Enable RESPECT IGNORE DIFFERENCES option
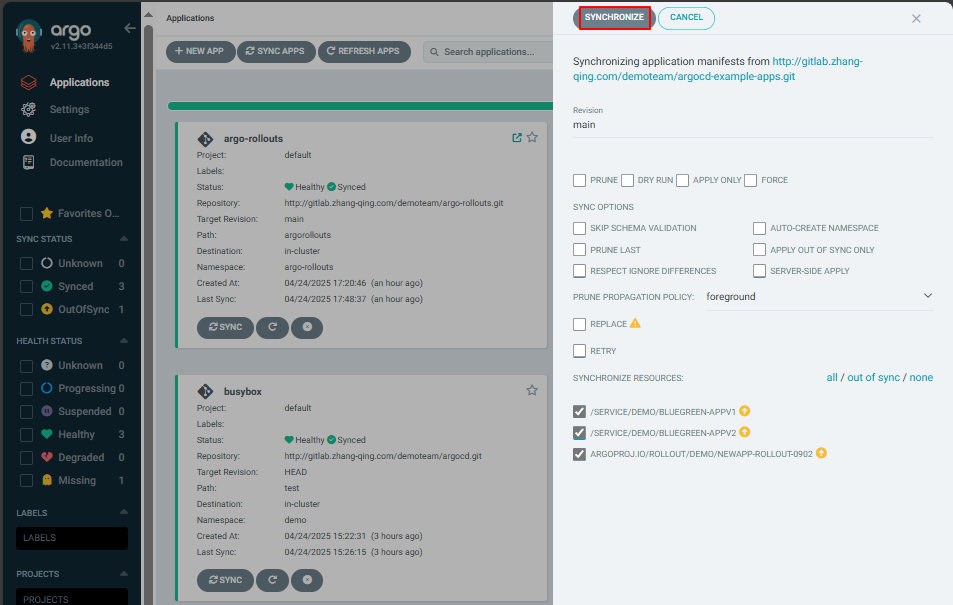 (x=579, y=271)
